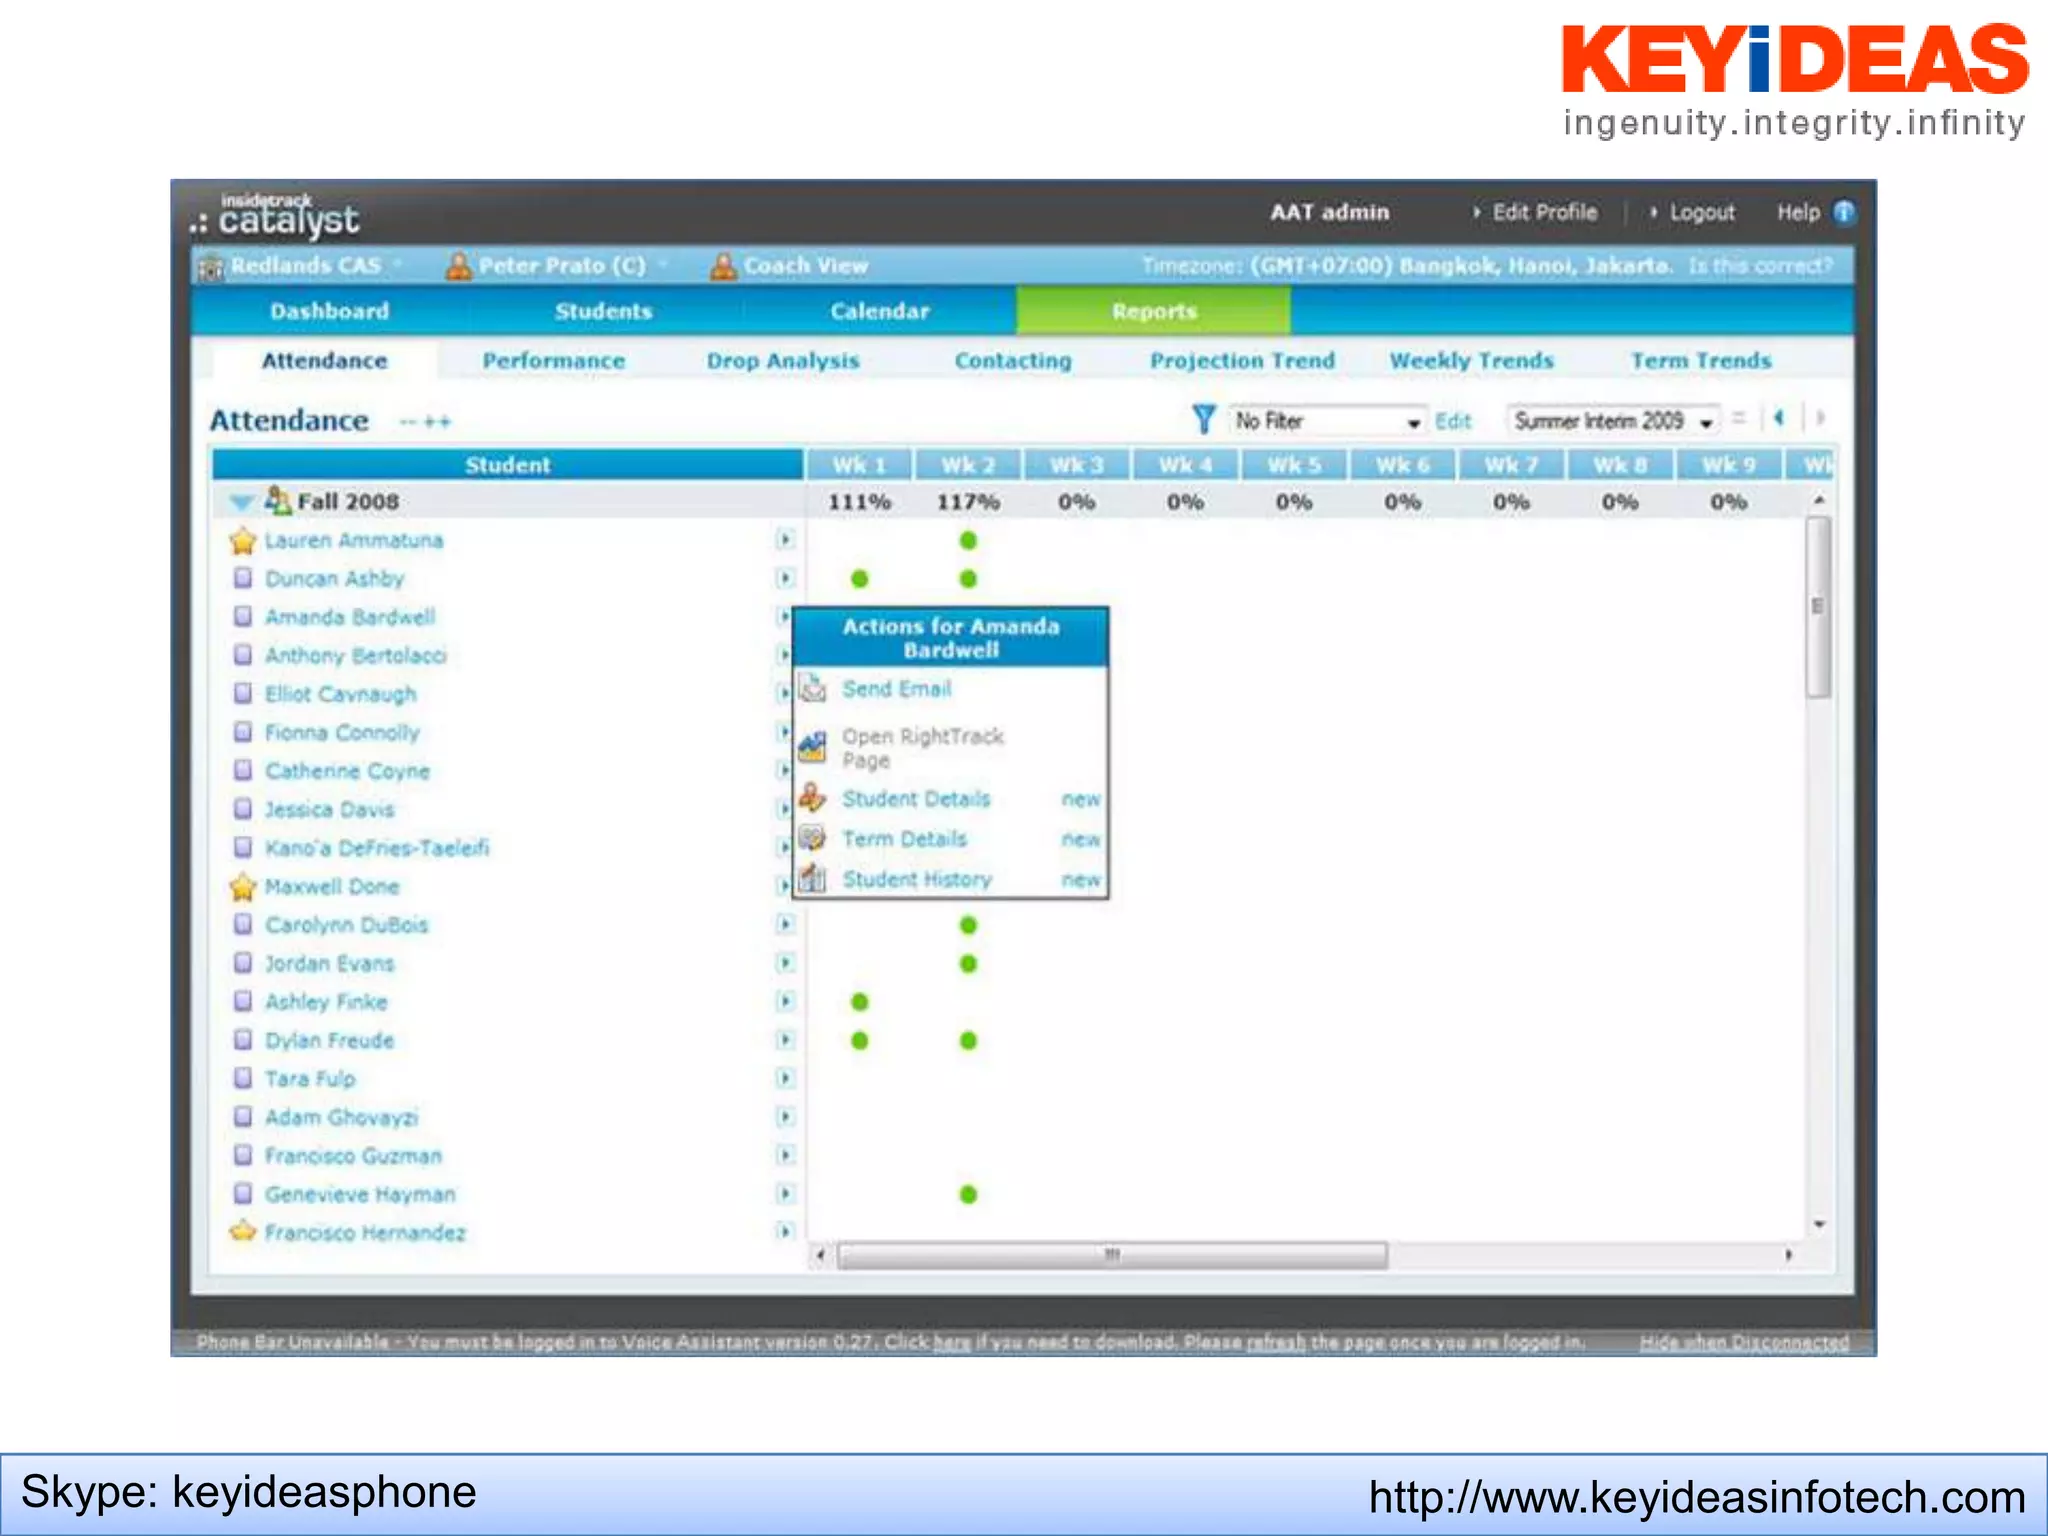This screenshot has width=2048, height=1536.
Task: Click the Redlands CAS building icon
Action: 211,267
